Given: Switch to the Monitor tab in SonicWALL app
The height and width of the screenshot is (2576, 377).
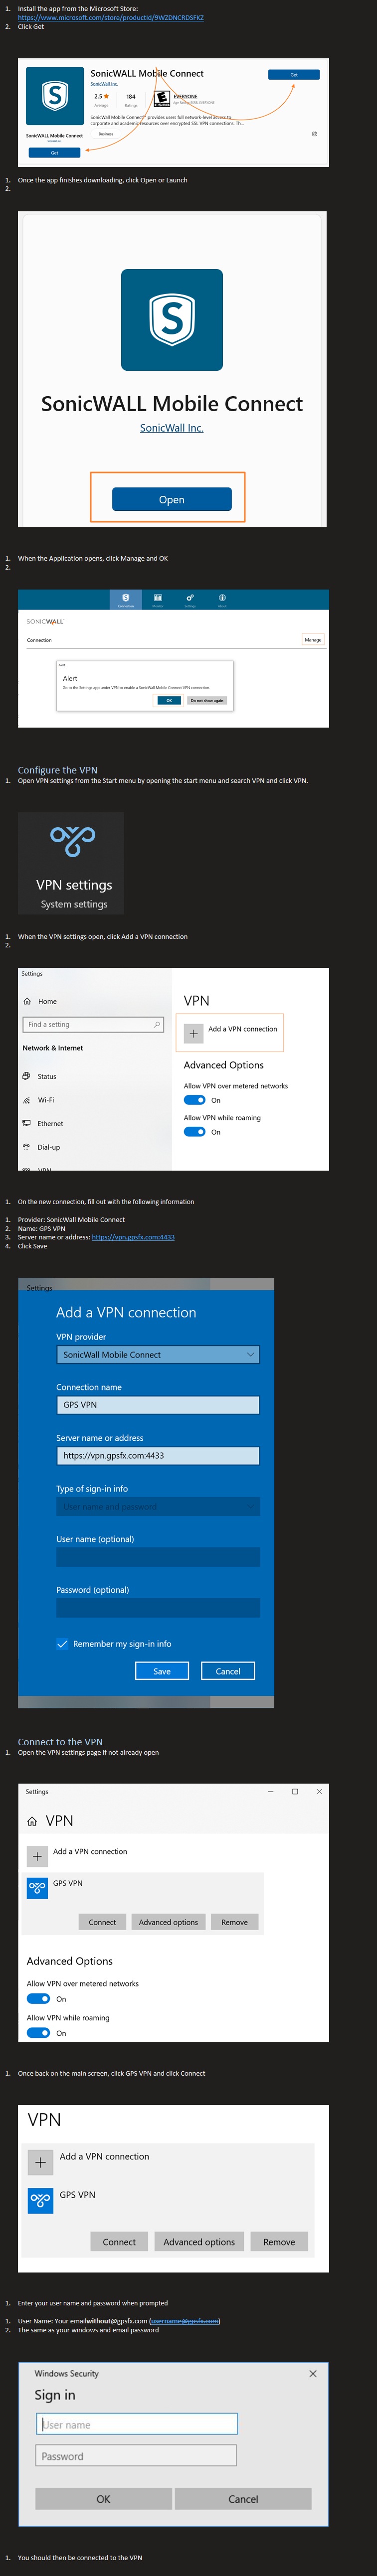Looking at the screenshot, I should [x=158, y=600].
